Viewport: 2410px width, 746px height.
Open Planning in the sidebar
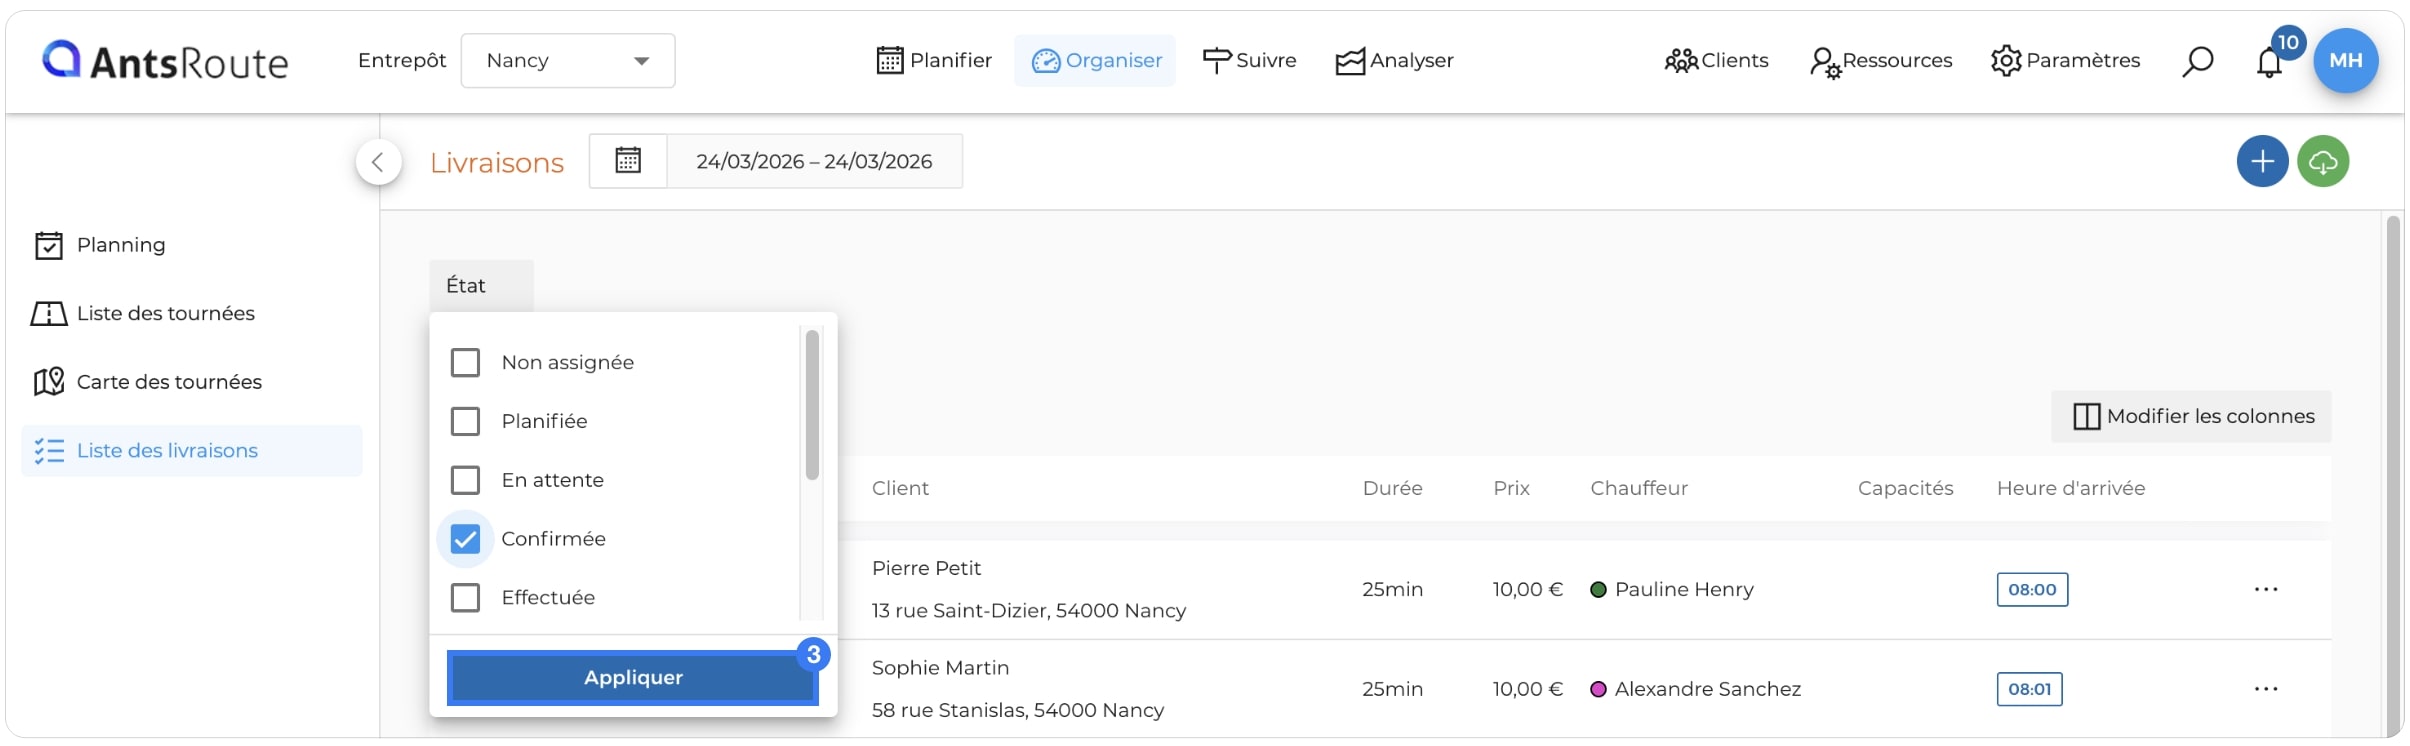coord(100,245)
